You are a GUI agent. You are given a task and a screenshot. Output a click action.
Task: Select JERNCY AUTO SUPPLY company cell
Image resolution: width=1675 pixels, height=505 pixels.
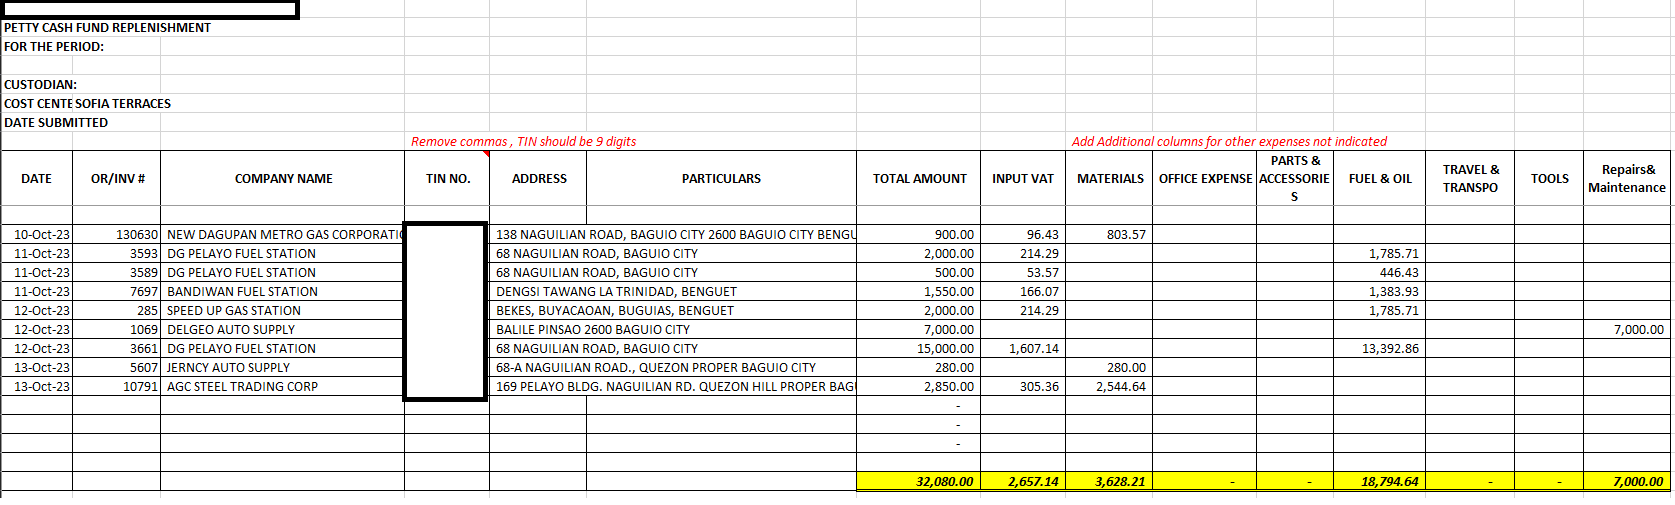tap(283, 368)
